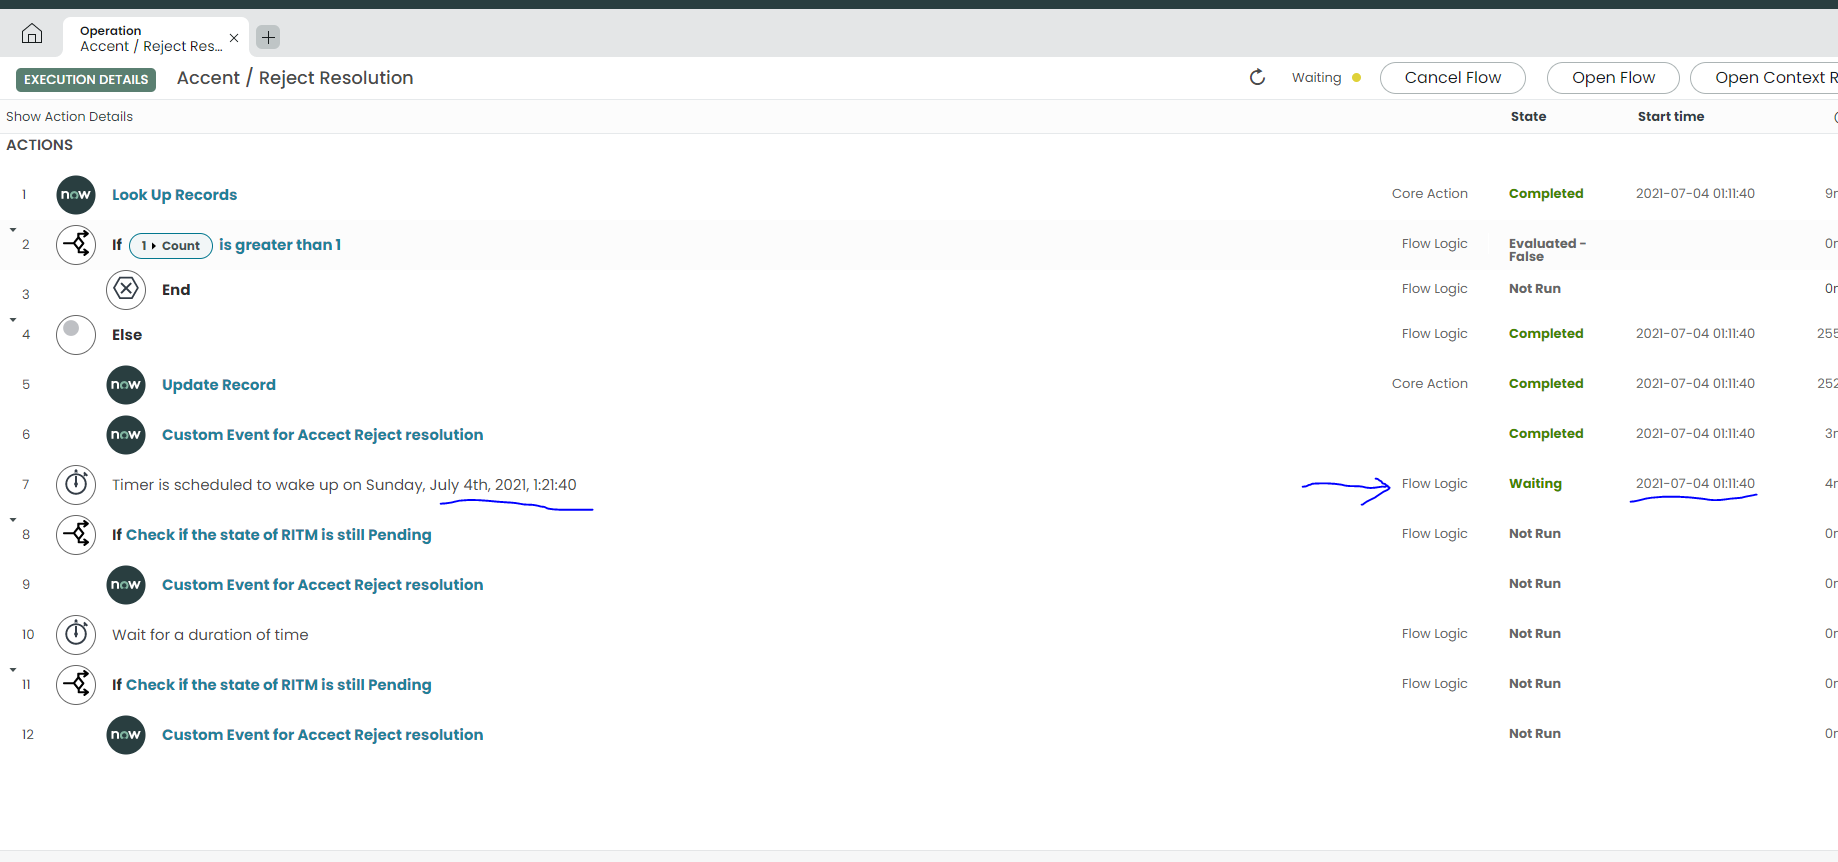Click the Else circle icon in row 4
The width and height of the screenshot is (1838, 862).
tap(76, 335)
